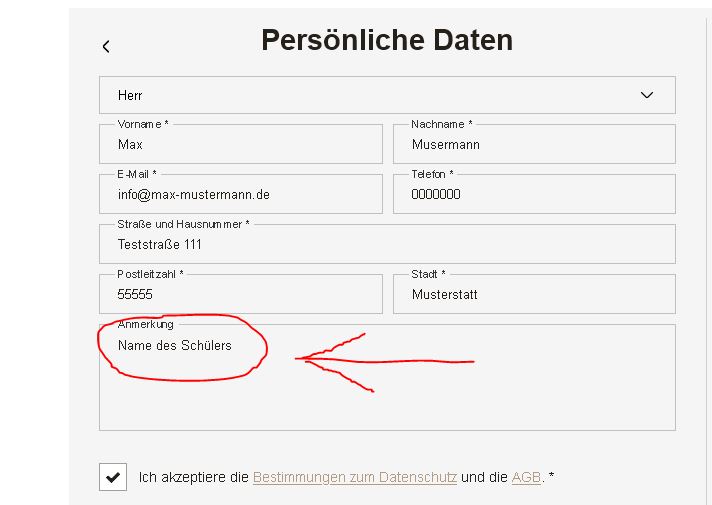Click the 'Persönliche Daten' heading
The width and height of the screenshot is (712, 505).
(x=387, y=40)
